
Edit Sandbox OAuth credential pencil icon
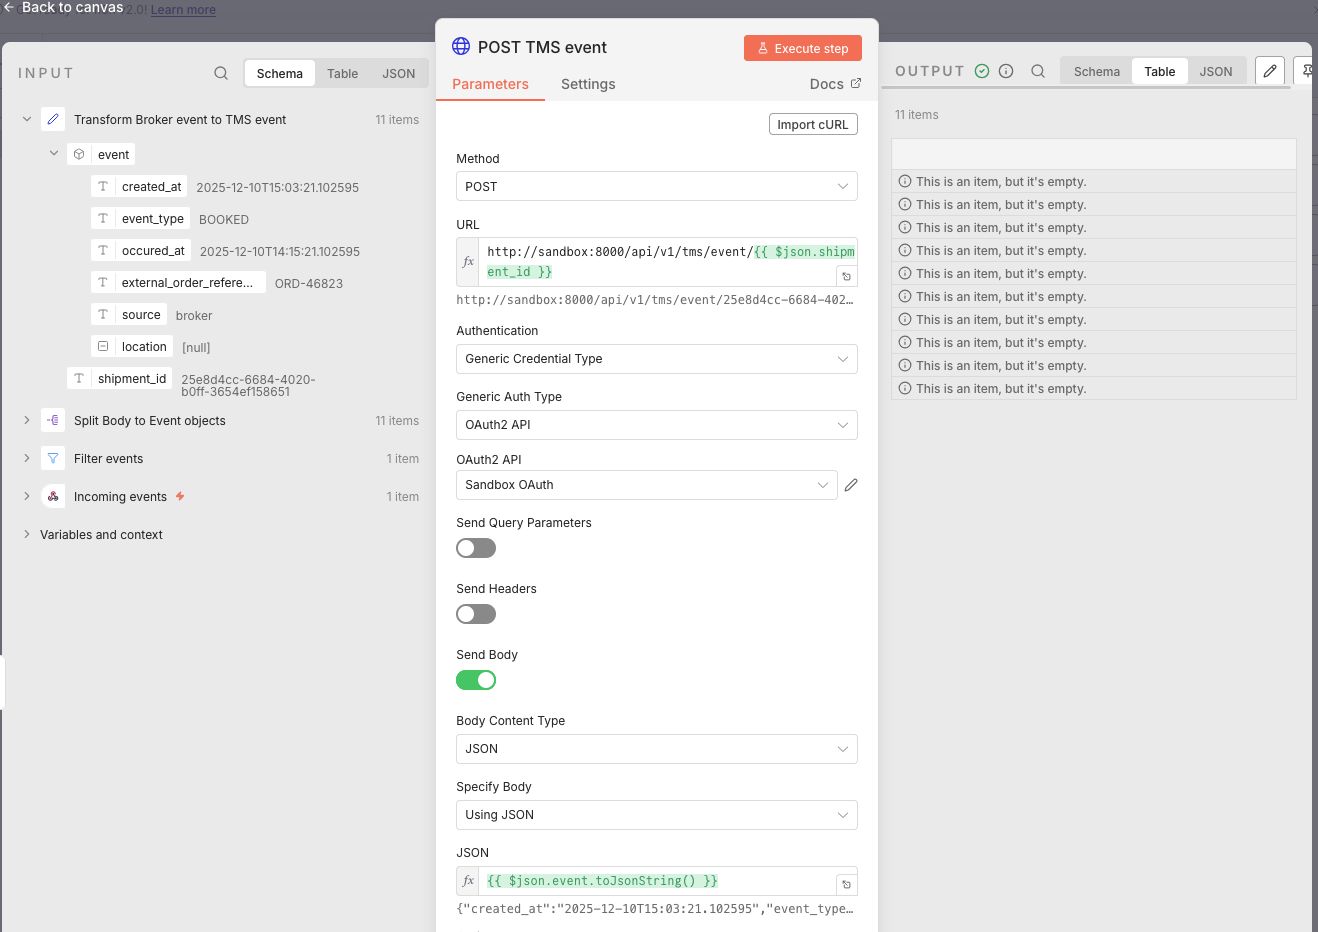click(x=851, y=485)
